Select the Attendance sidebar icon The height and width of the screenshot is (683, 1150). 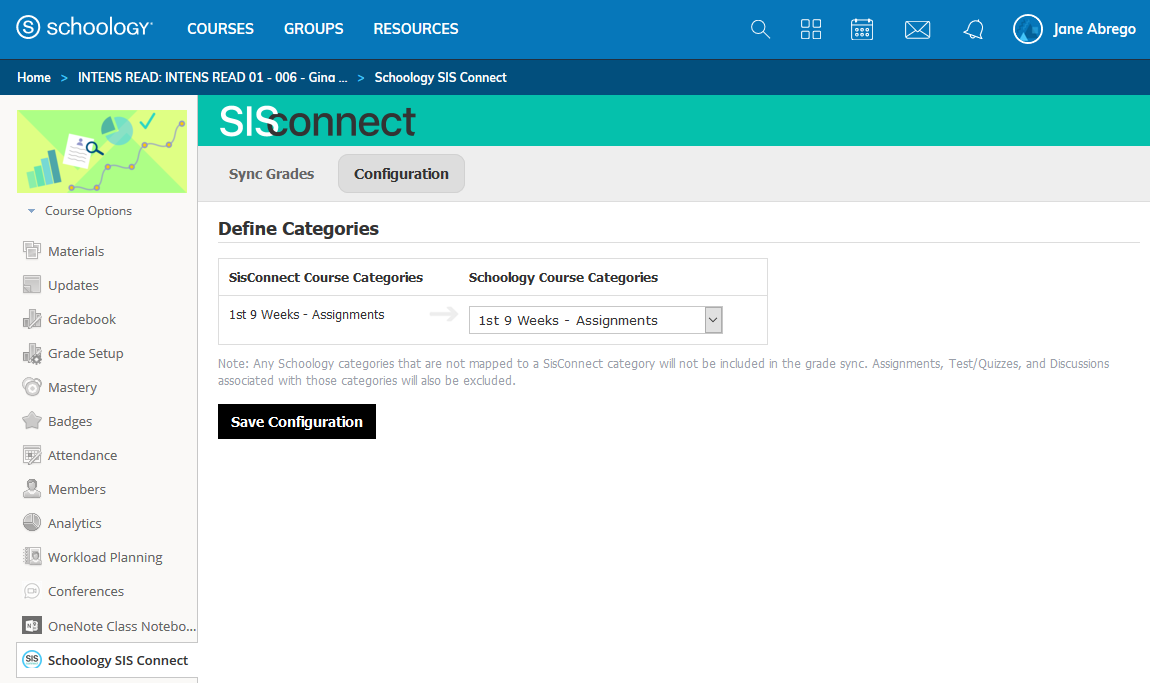30,454
